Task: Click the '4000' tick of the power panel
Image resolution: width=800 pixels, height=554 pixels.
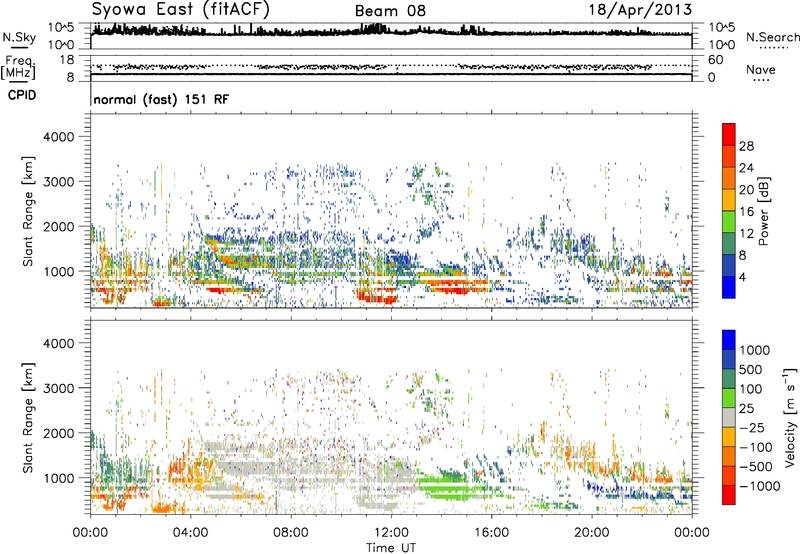Action: [58, 137]
